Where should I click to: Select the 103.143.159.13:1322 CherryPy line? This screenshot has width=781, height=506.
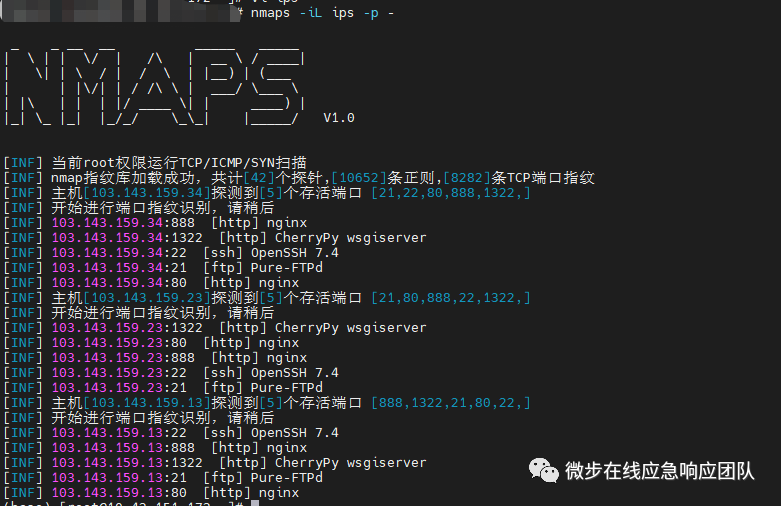215,462
